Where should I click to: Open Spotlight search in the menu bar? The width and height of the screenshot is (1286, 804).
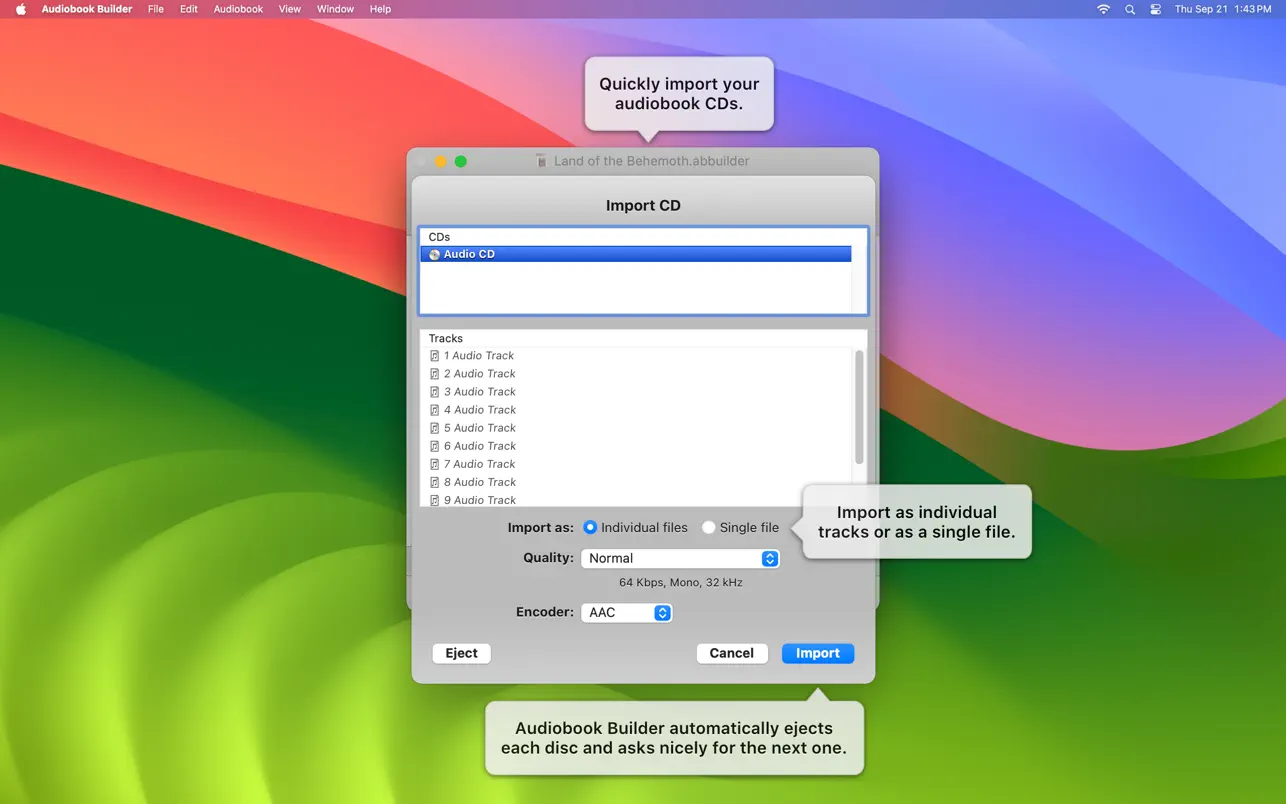1130,9
